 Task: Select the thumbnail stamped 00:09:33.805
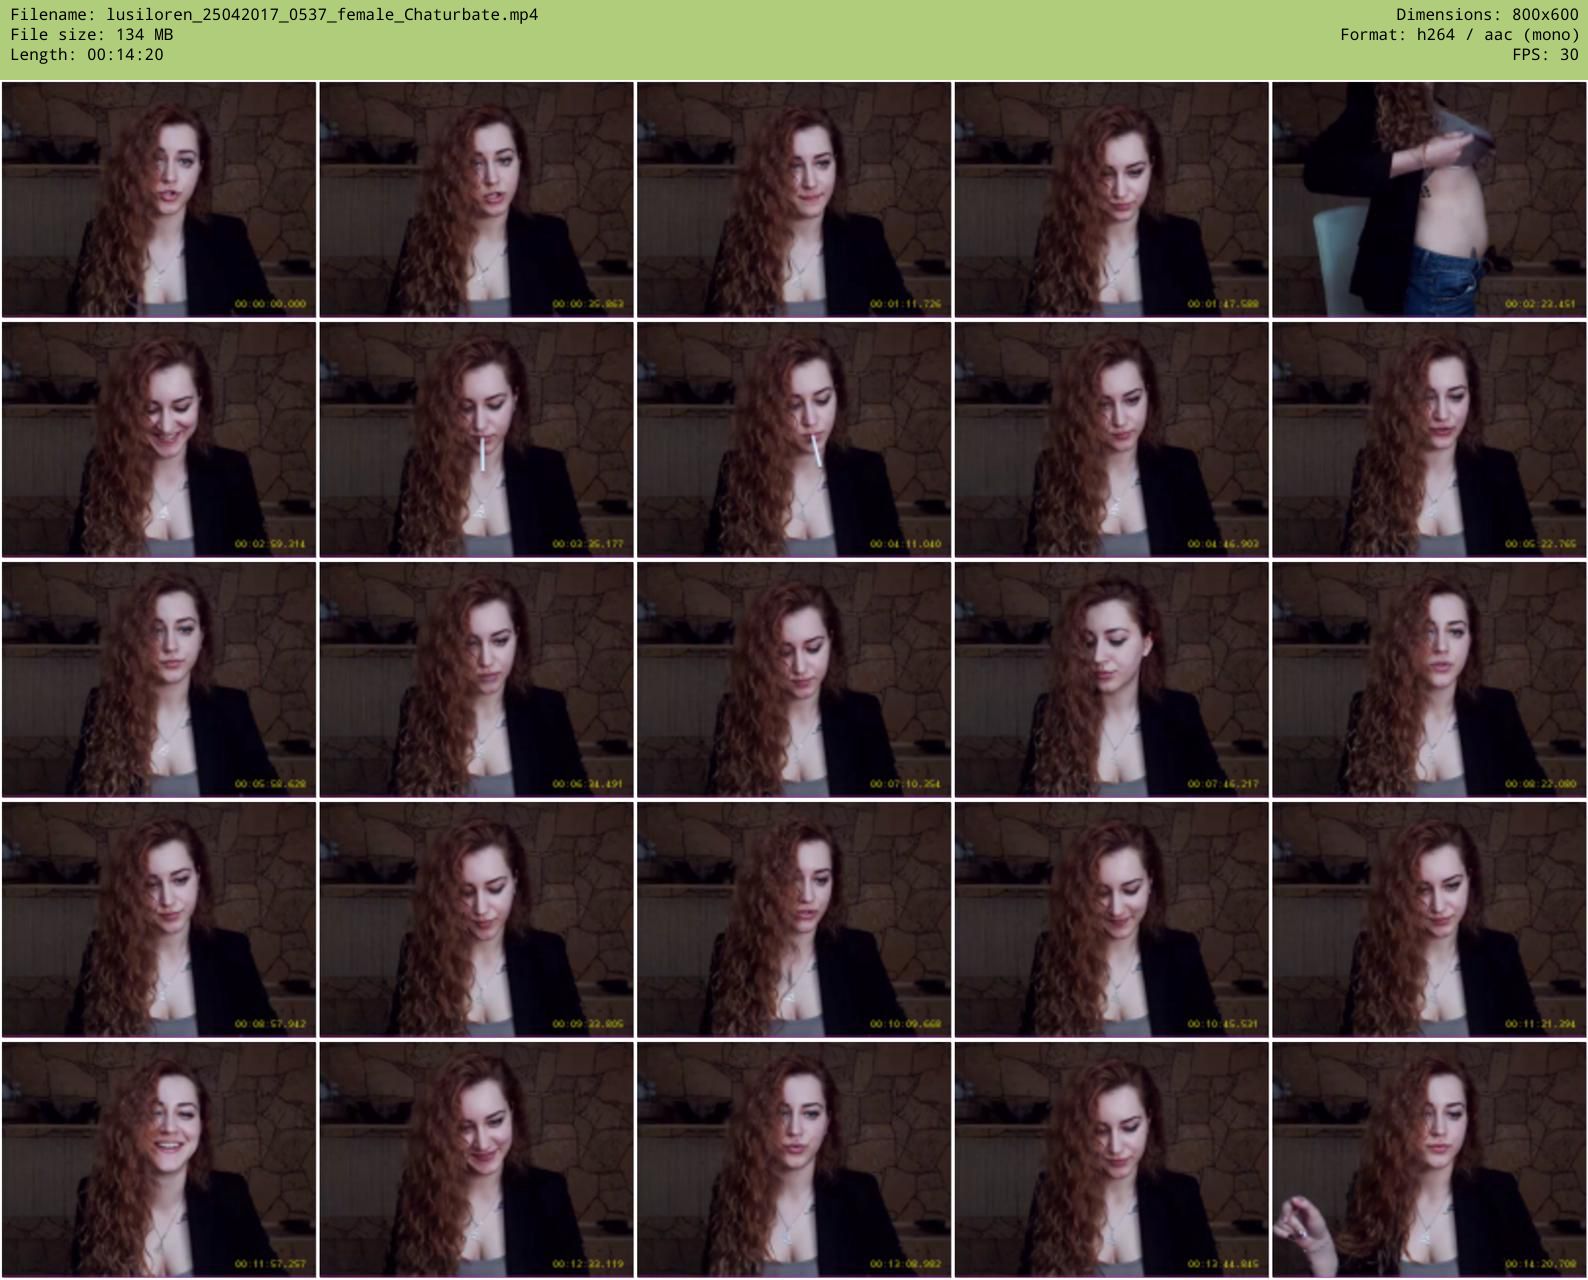(476, 920)
